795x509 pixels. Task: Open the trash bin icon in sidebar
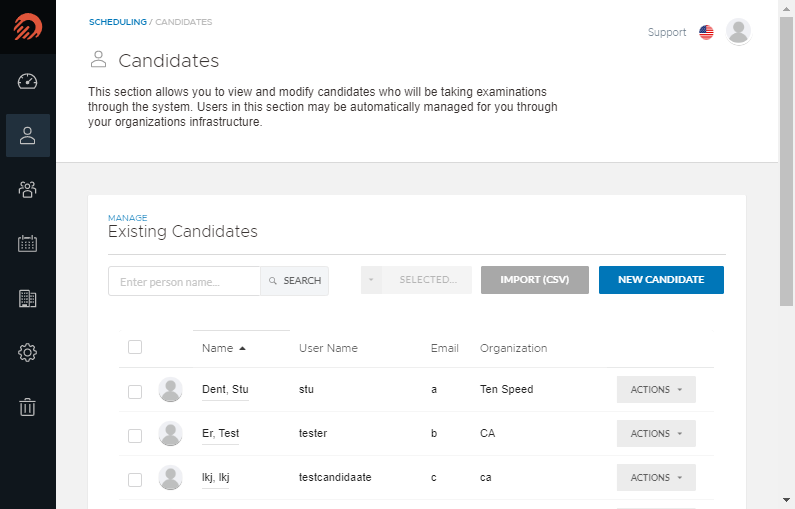point(27,407)
